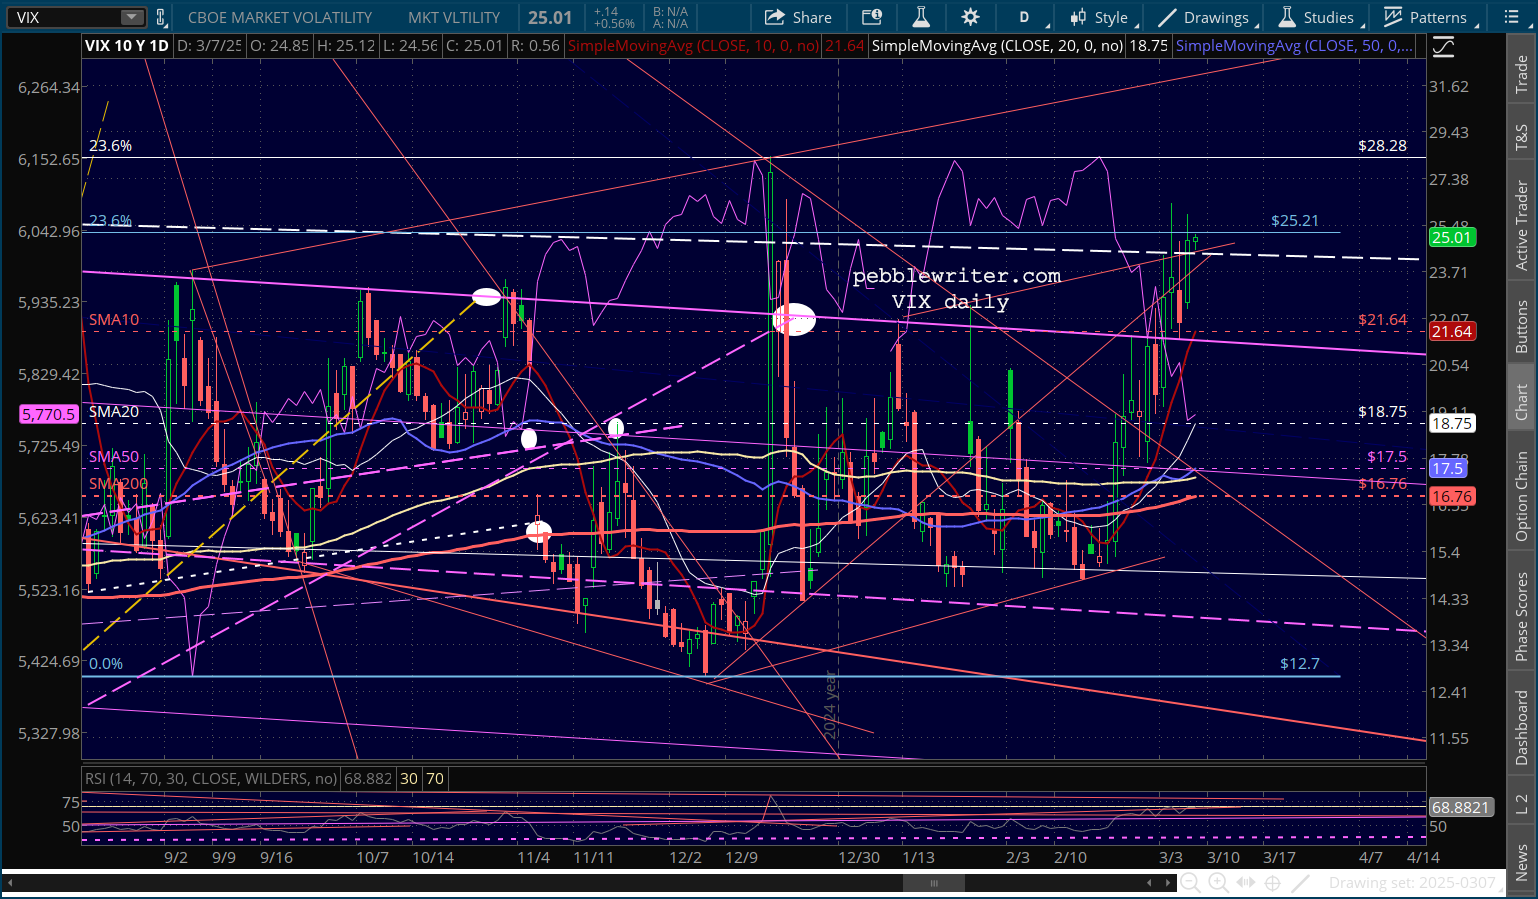Screen dimensions: 1538x899
Task: Click the 3/3 date on the time axis
Action: pyautogui.click(x=1171, y=858)
